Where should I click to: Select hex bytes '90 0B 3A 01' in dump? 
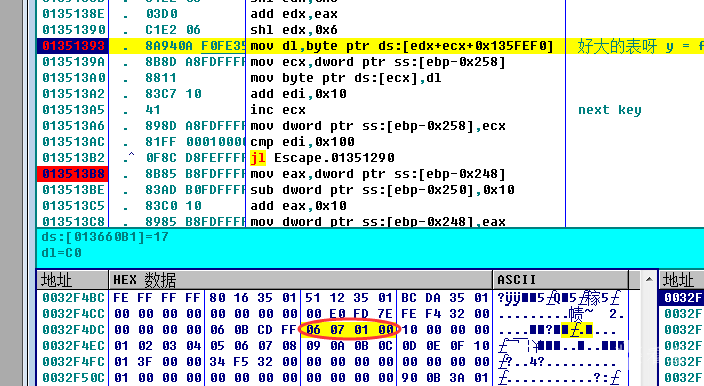pos(445,378)
